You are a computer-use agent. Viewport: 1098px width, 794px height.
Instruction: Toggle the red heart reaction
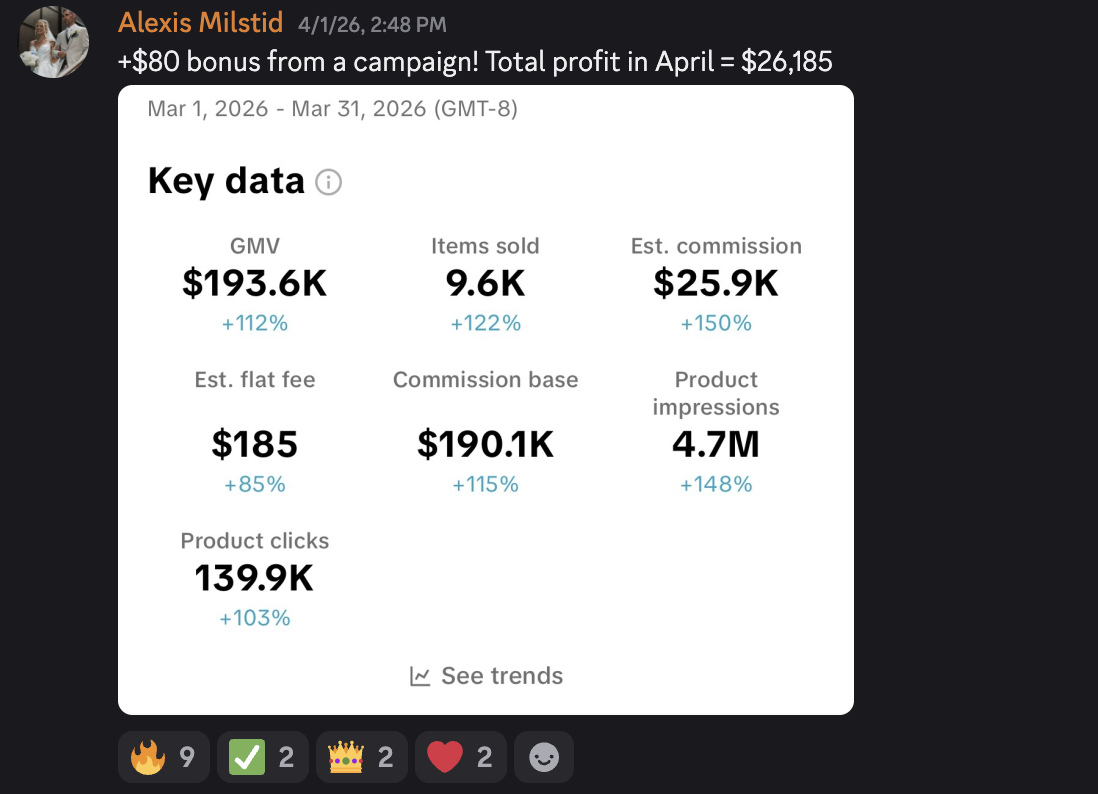coord(461,757)
